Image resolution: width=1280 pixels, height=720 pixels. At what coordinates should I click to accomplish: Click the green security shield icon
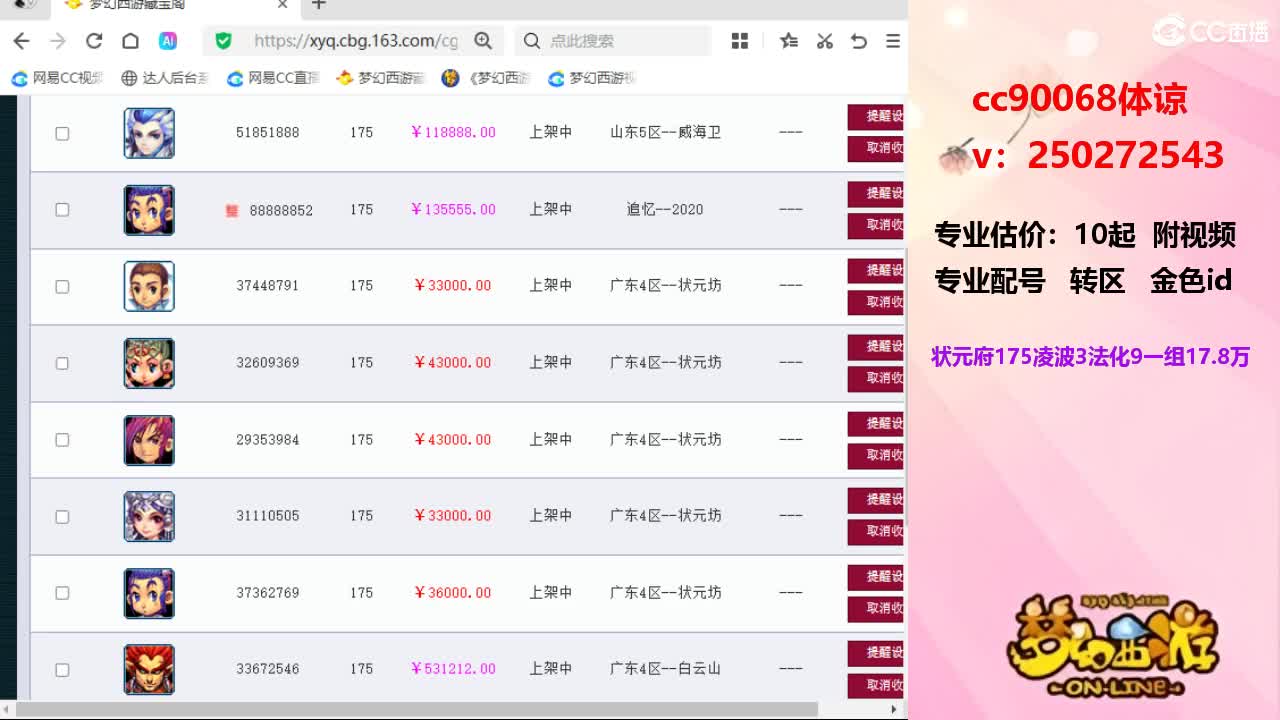click(x=224, y=41)
